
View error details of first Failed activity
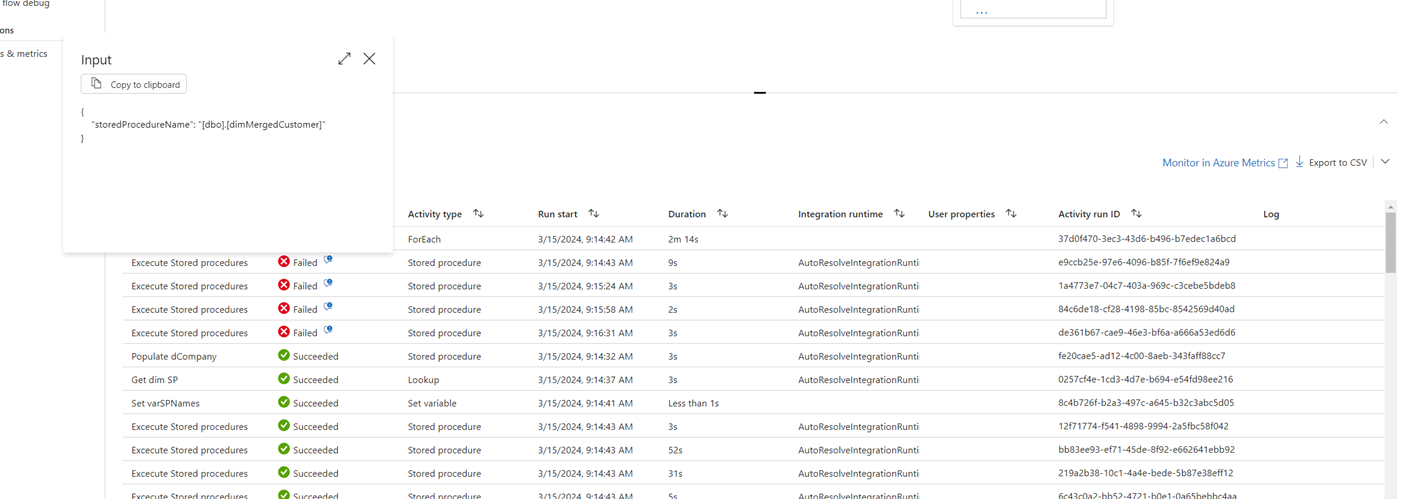coord(328,261)
